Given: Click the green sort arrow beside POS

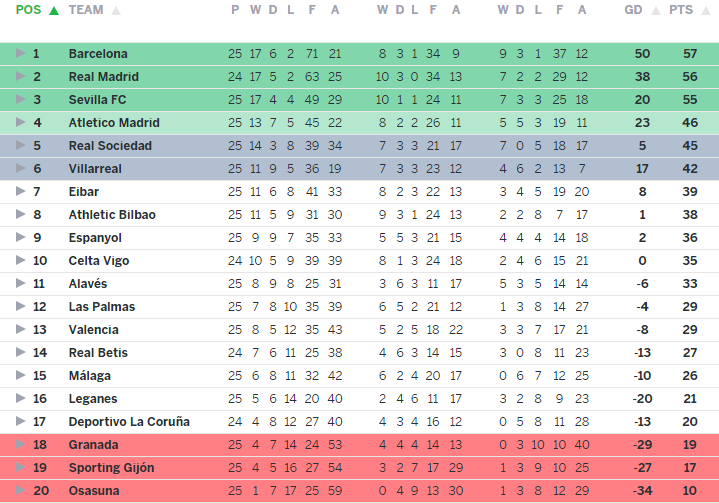Looking at the screenshot, I should pos(53,11).
